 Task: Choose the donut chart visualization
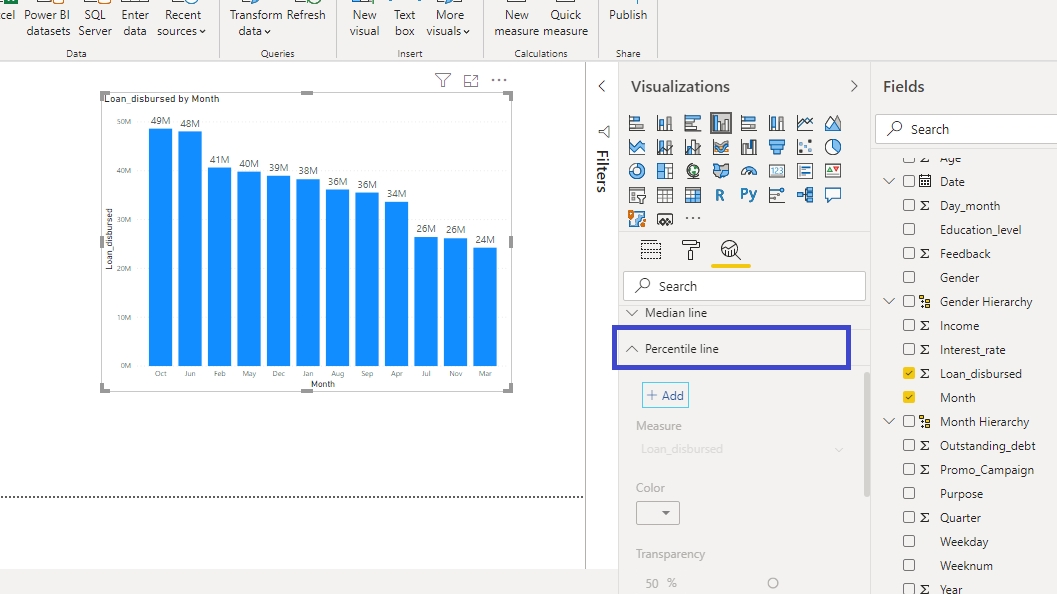coord(636,171)
